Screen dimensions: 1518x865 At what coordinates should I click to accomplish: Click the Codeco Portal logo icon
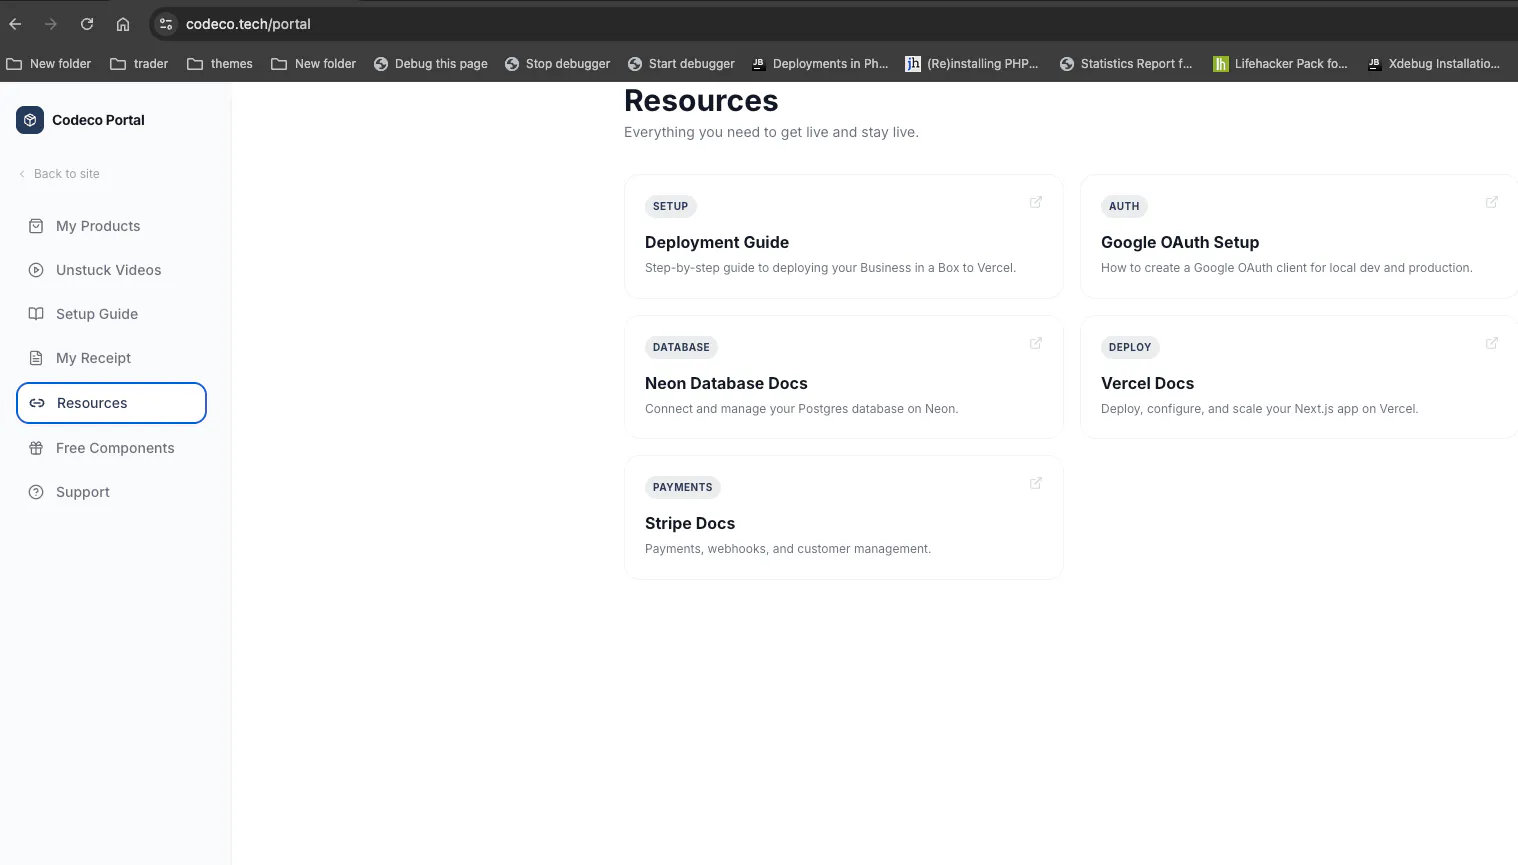[30, 120]
